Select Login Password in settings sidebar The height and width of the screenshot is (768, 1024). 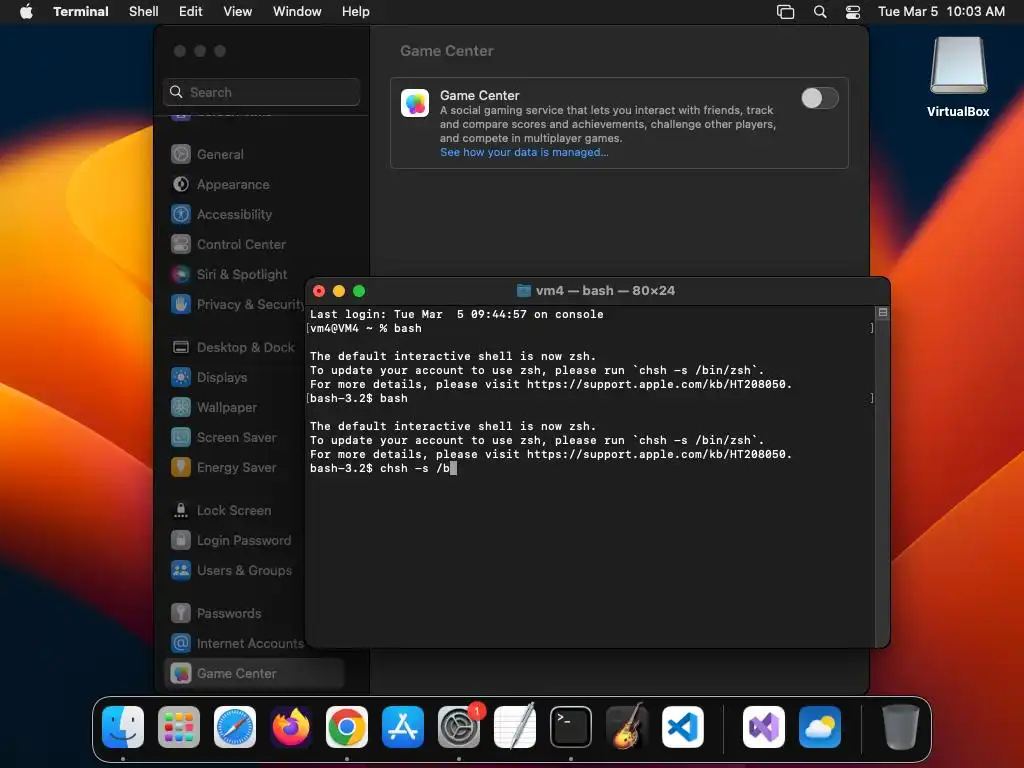point(235,541)
